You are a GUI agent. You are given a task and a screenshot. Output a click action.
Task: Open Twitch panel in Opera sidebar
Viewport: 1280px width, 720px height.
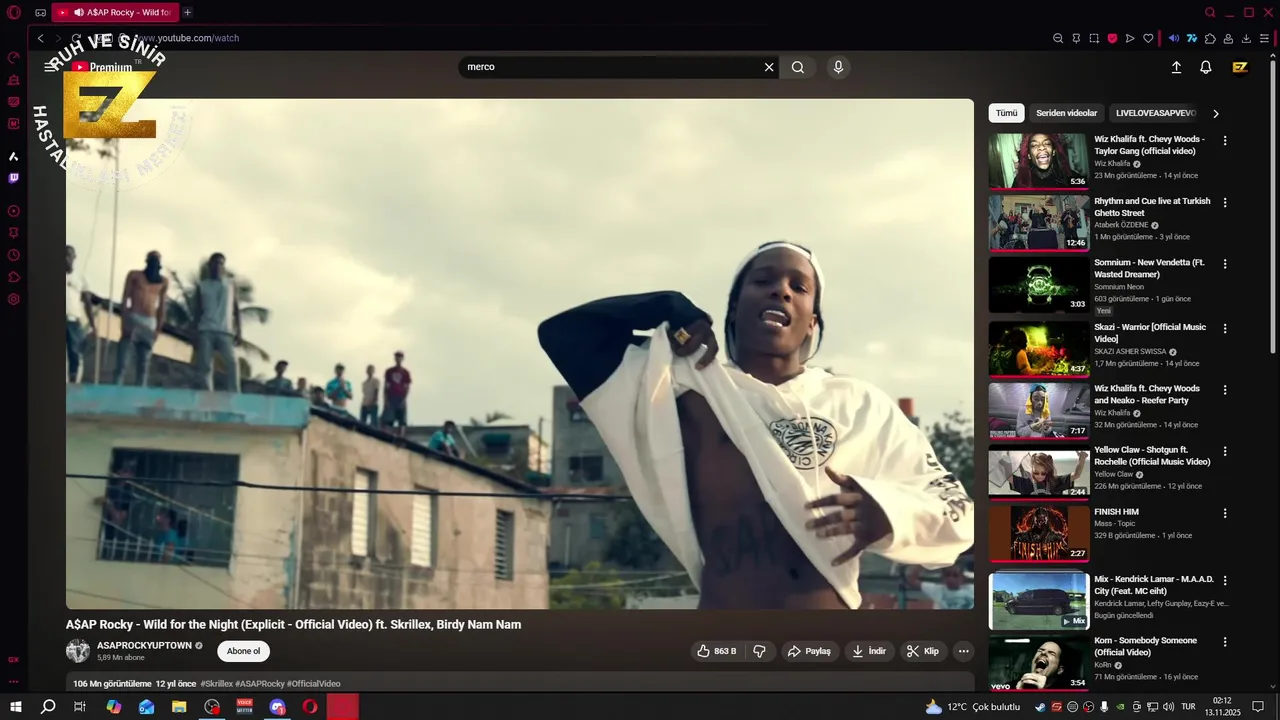pos(14,178)
